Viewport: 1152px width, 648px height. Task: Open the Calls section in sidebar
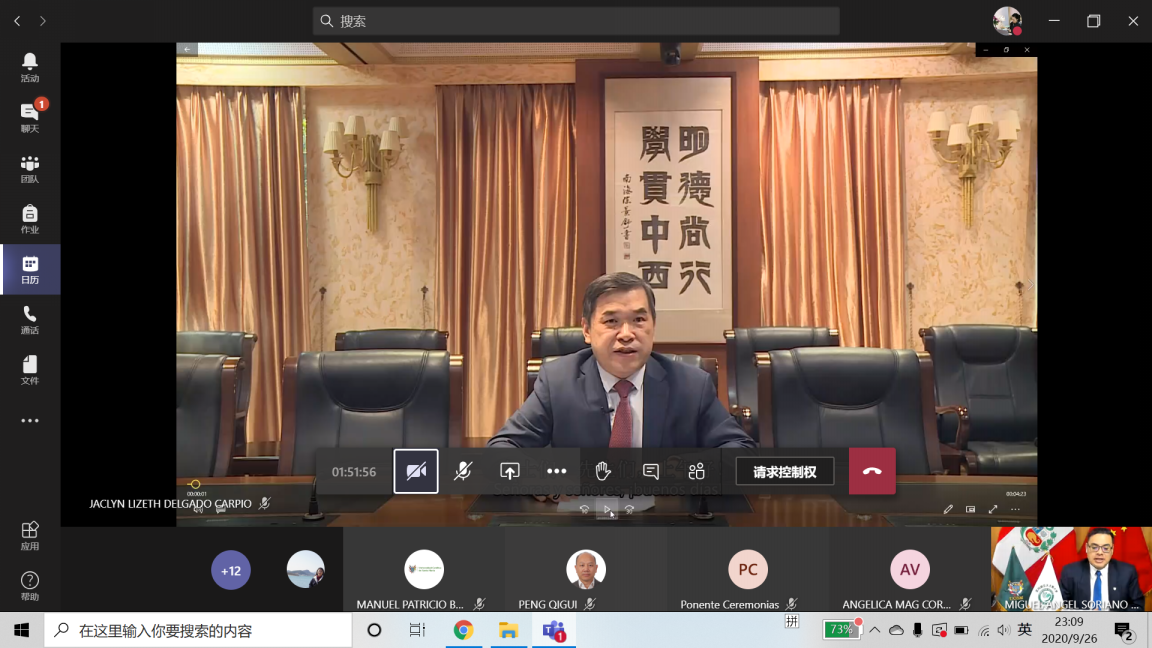click(30, 320)
